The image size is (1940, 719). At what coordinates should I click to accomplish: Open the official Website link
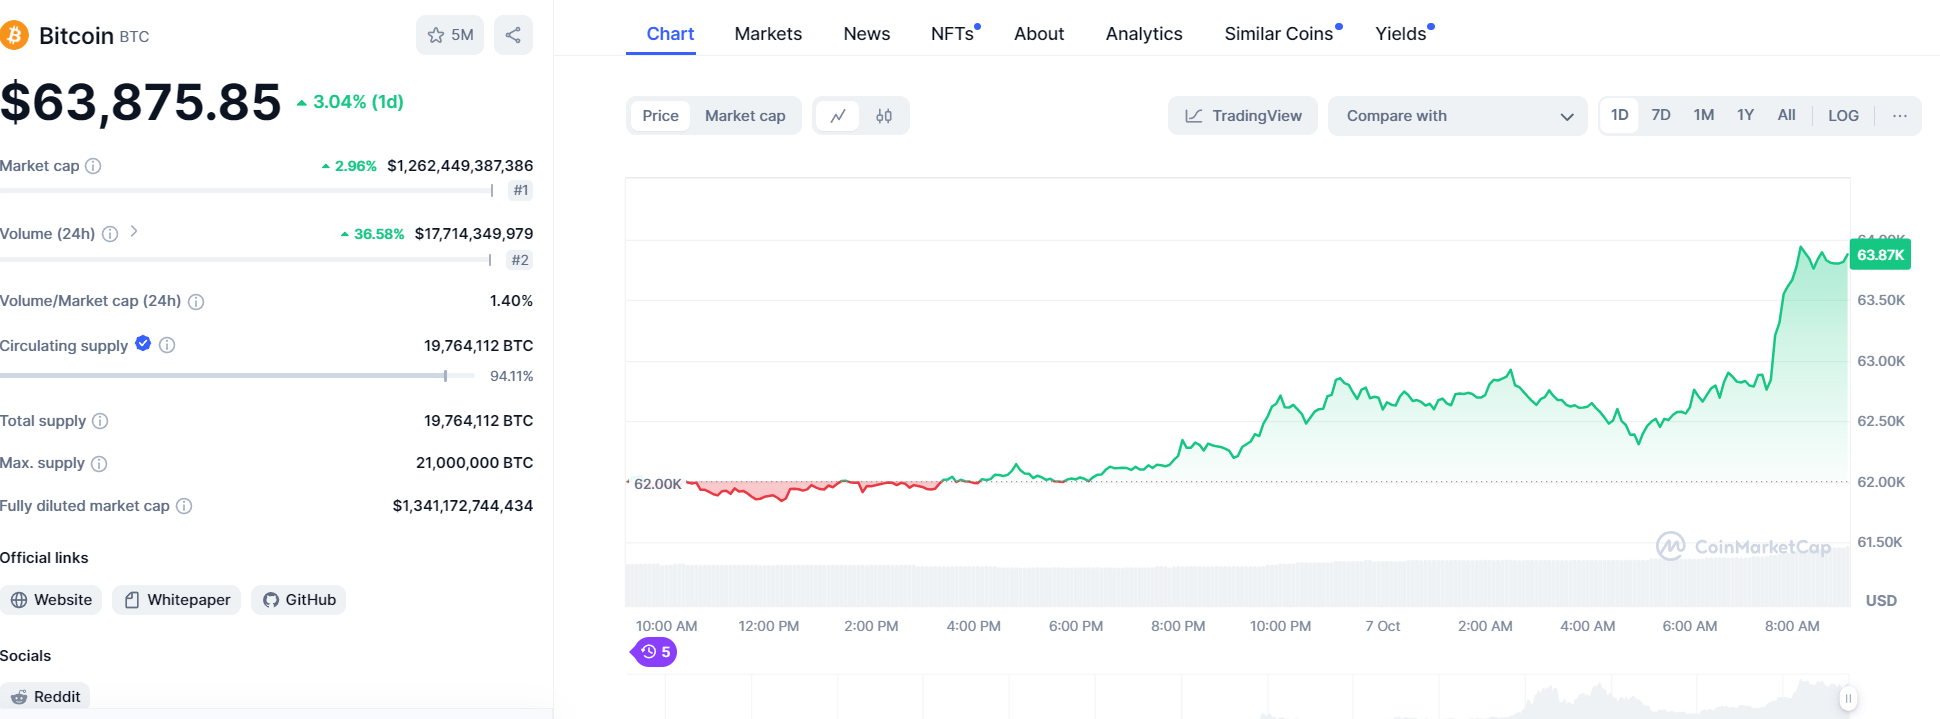[51, 600]
